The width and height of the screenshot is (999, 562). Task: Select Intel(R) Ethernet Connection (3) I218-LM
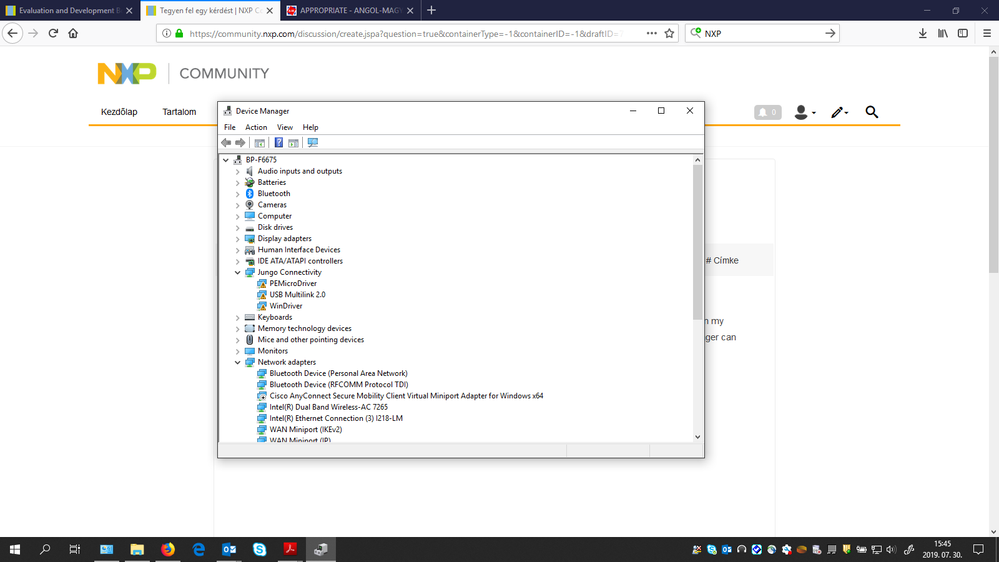(x=336, y=418)
